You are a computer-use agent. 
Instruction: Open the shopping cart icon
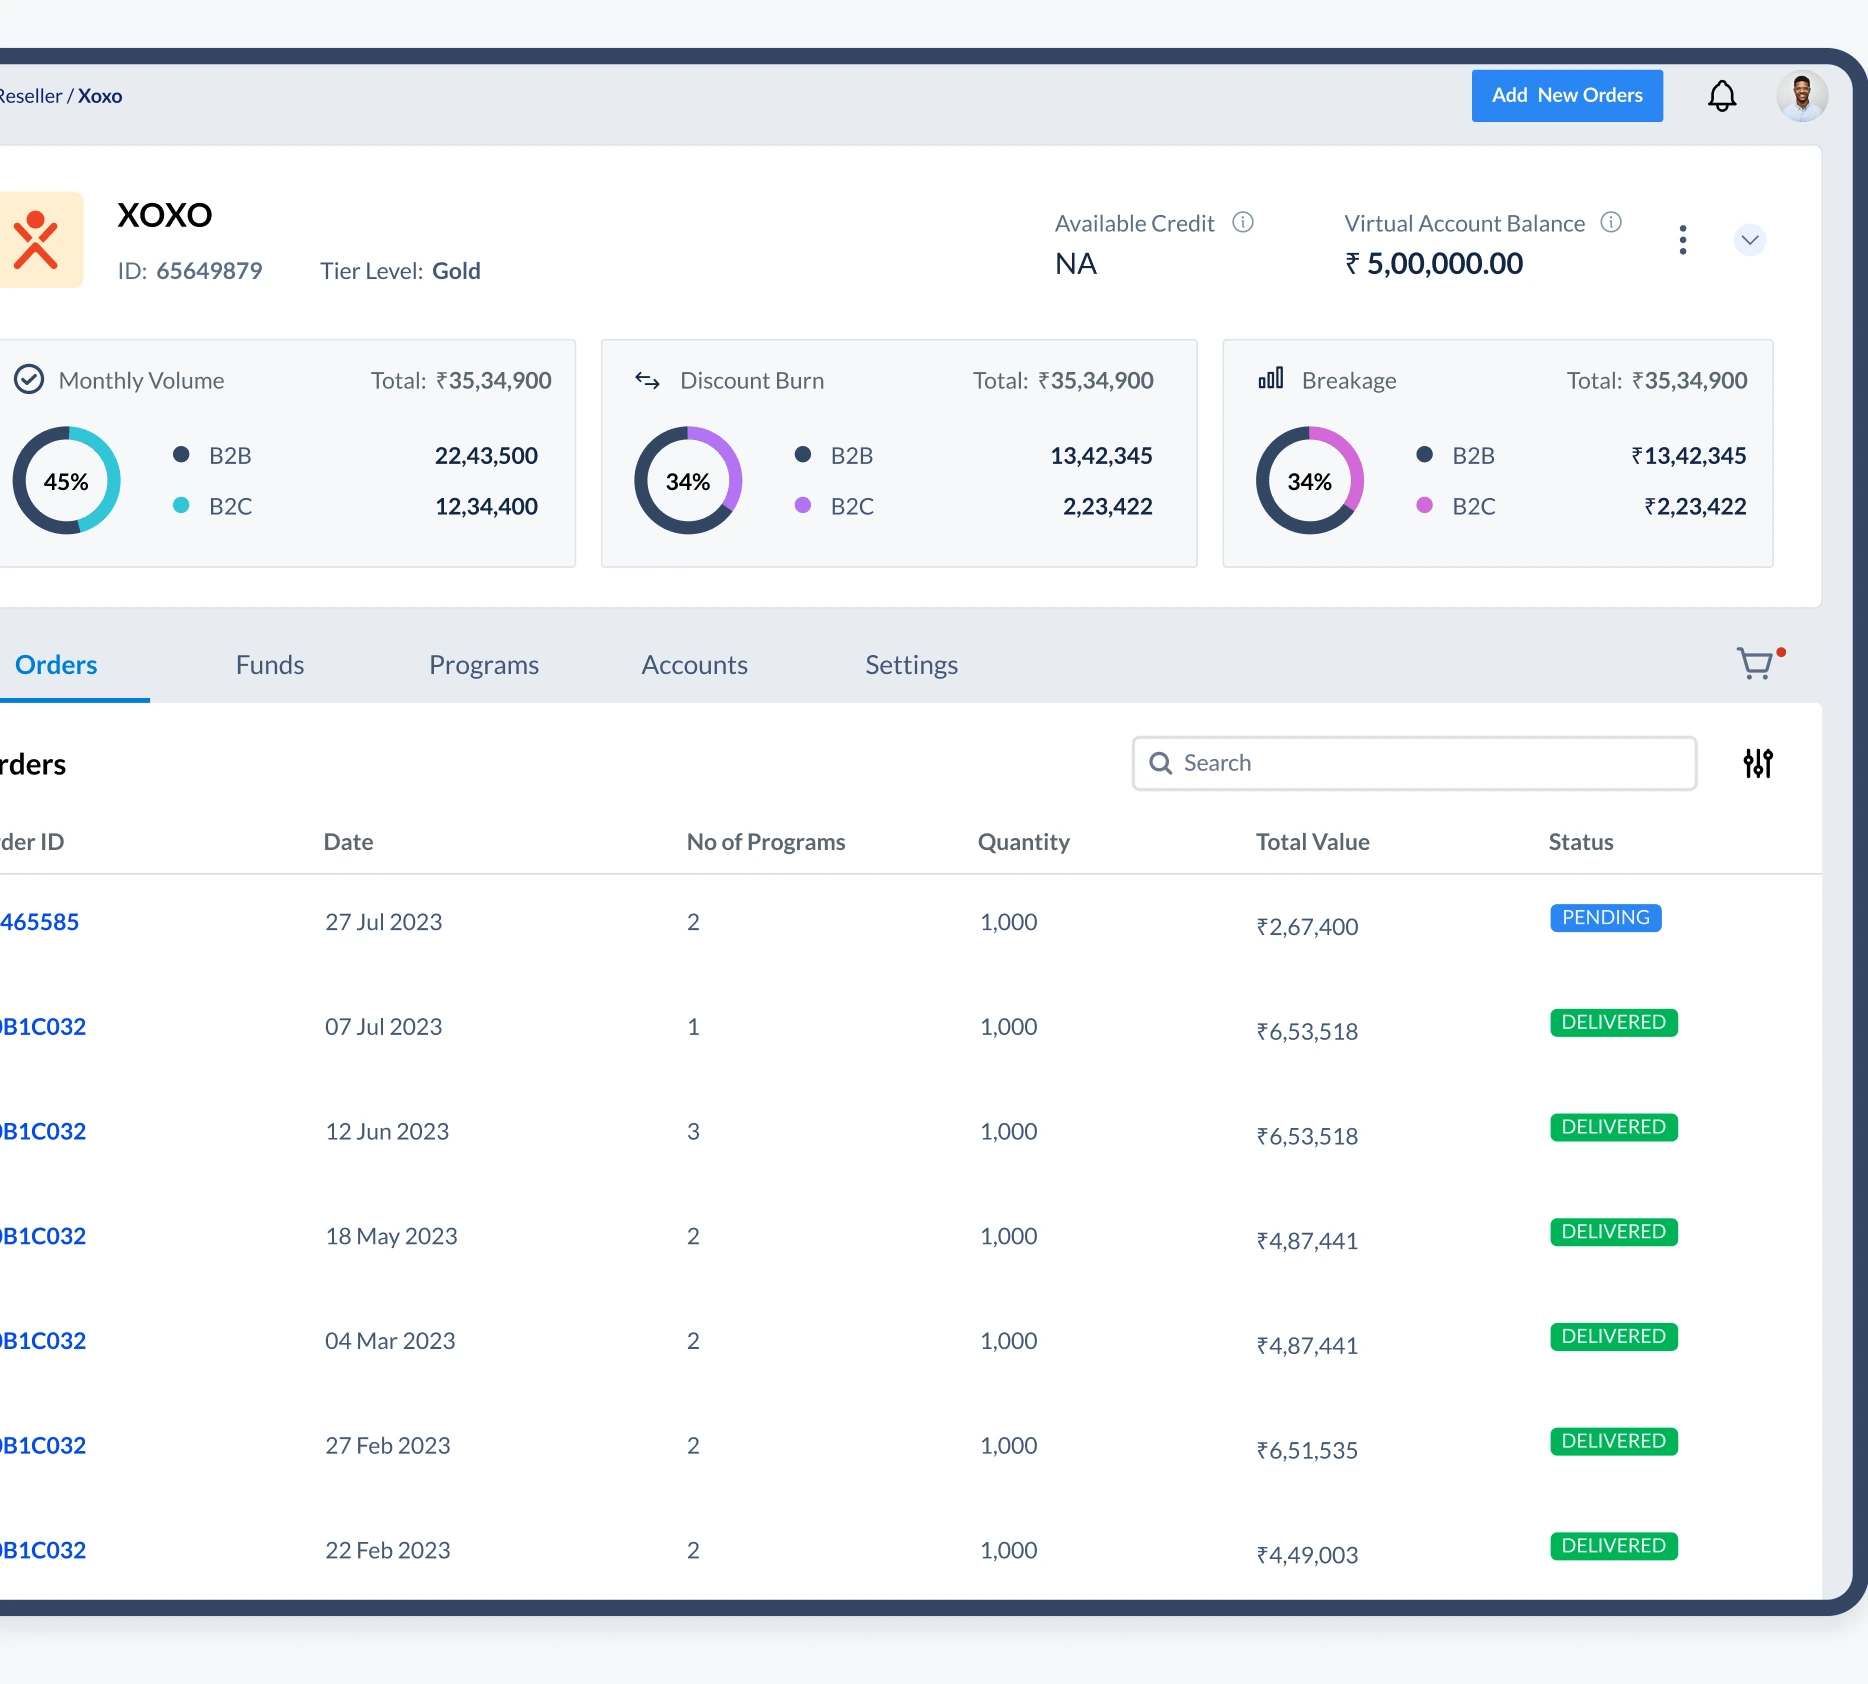[x=1755, y=663]
